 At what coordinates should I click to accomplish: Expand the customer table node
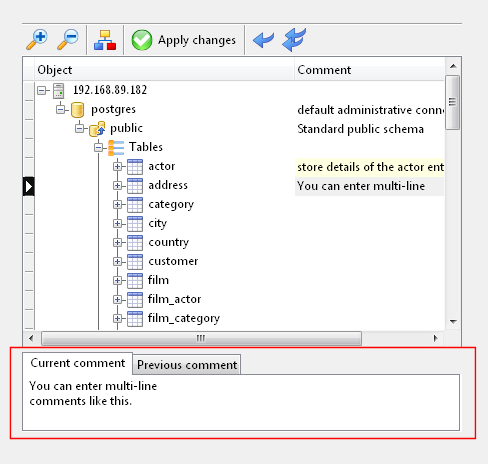point(117,261)
